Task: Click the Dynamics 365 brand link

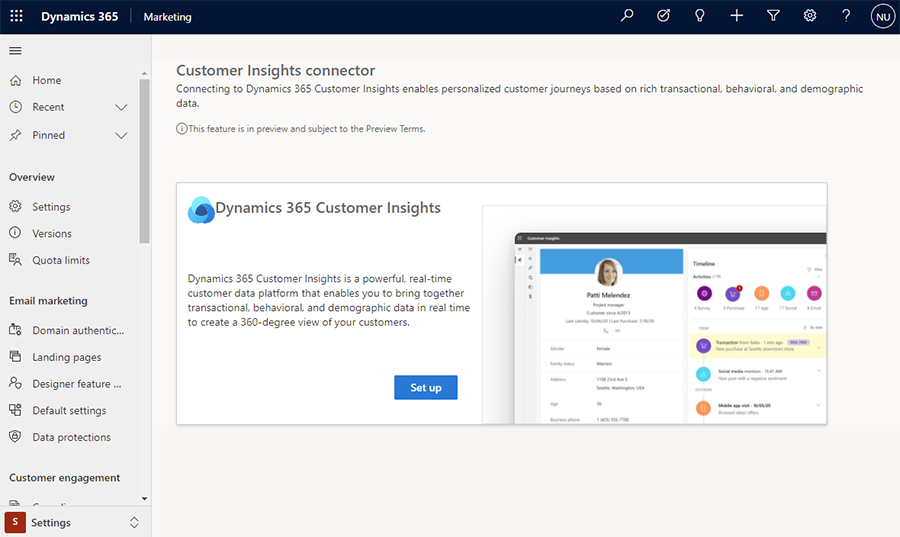Action: [x=78, y=17]
